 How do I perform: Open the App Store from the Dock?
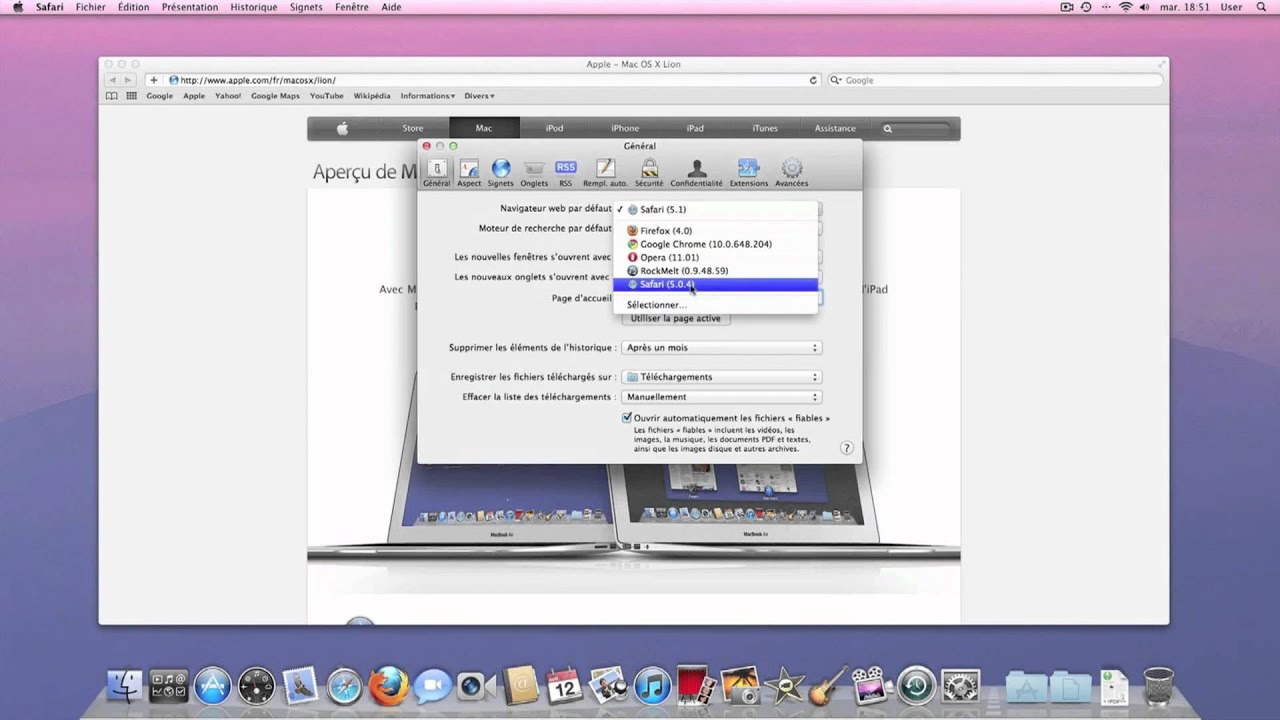(x=213, y=686)
